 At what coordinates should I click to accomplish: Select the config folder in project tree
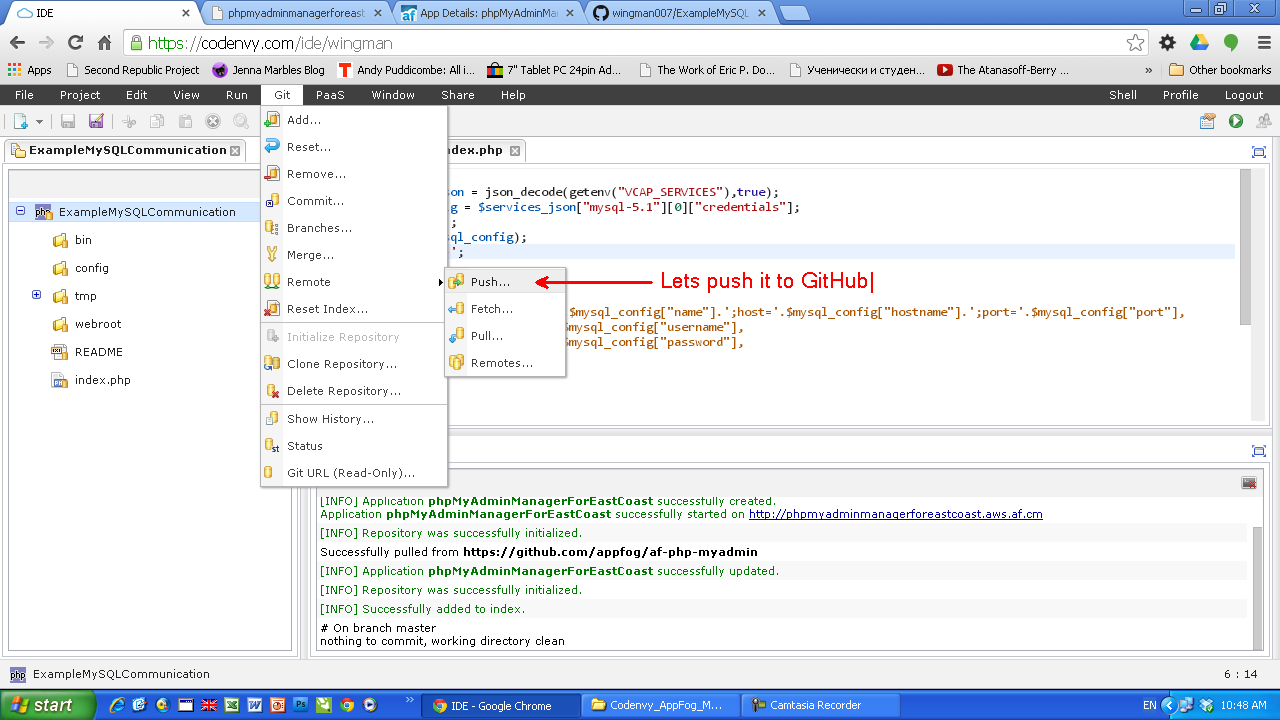pyautogui.click(x=91, y=268)
